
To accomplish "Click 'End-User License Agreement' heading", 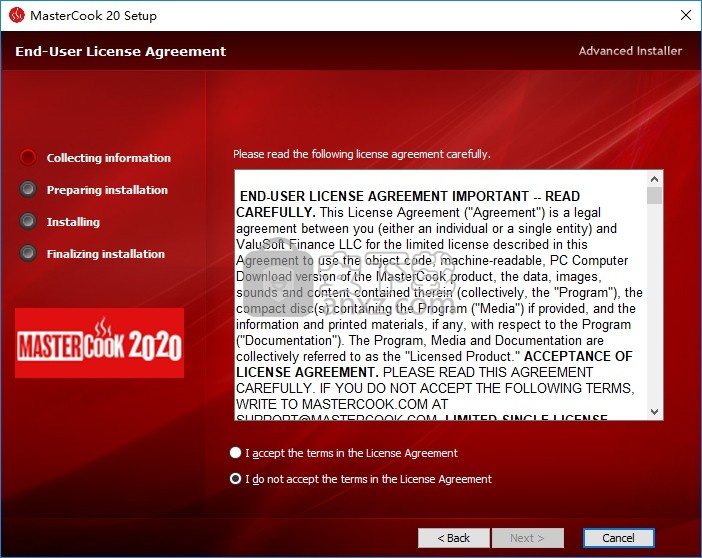I will 120,52.
